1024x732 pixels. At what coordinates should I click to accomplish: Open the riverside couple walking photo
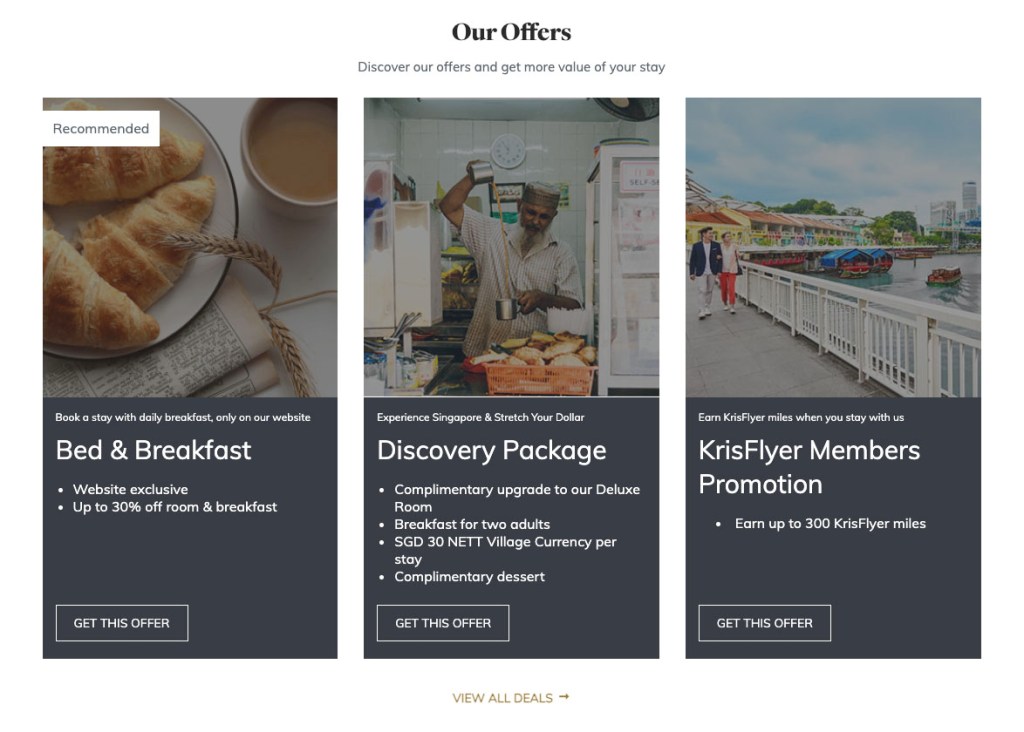coord(833,247)
